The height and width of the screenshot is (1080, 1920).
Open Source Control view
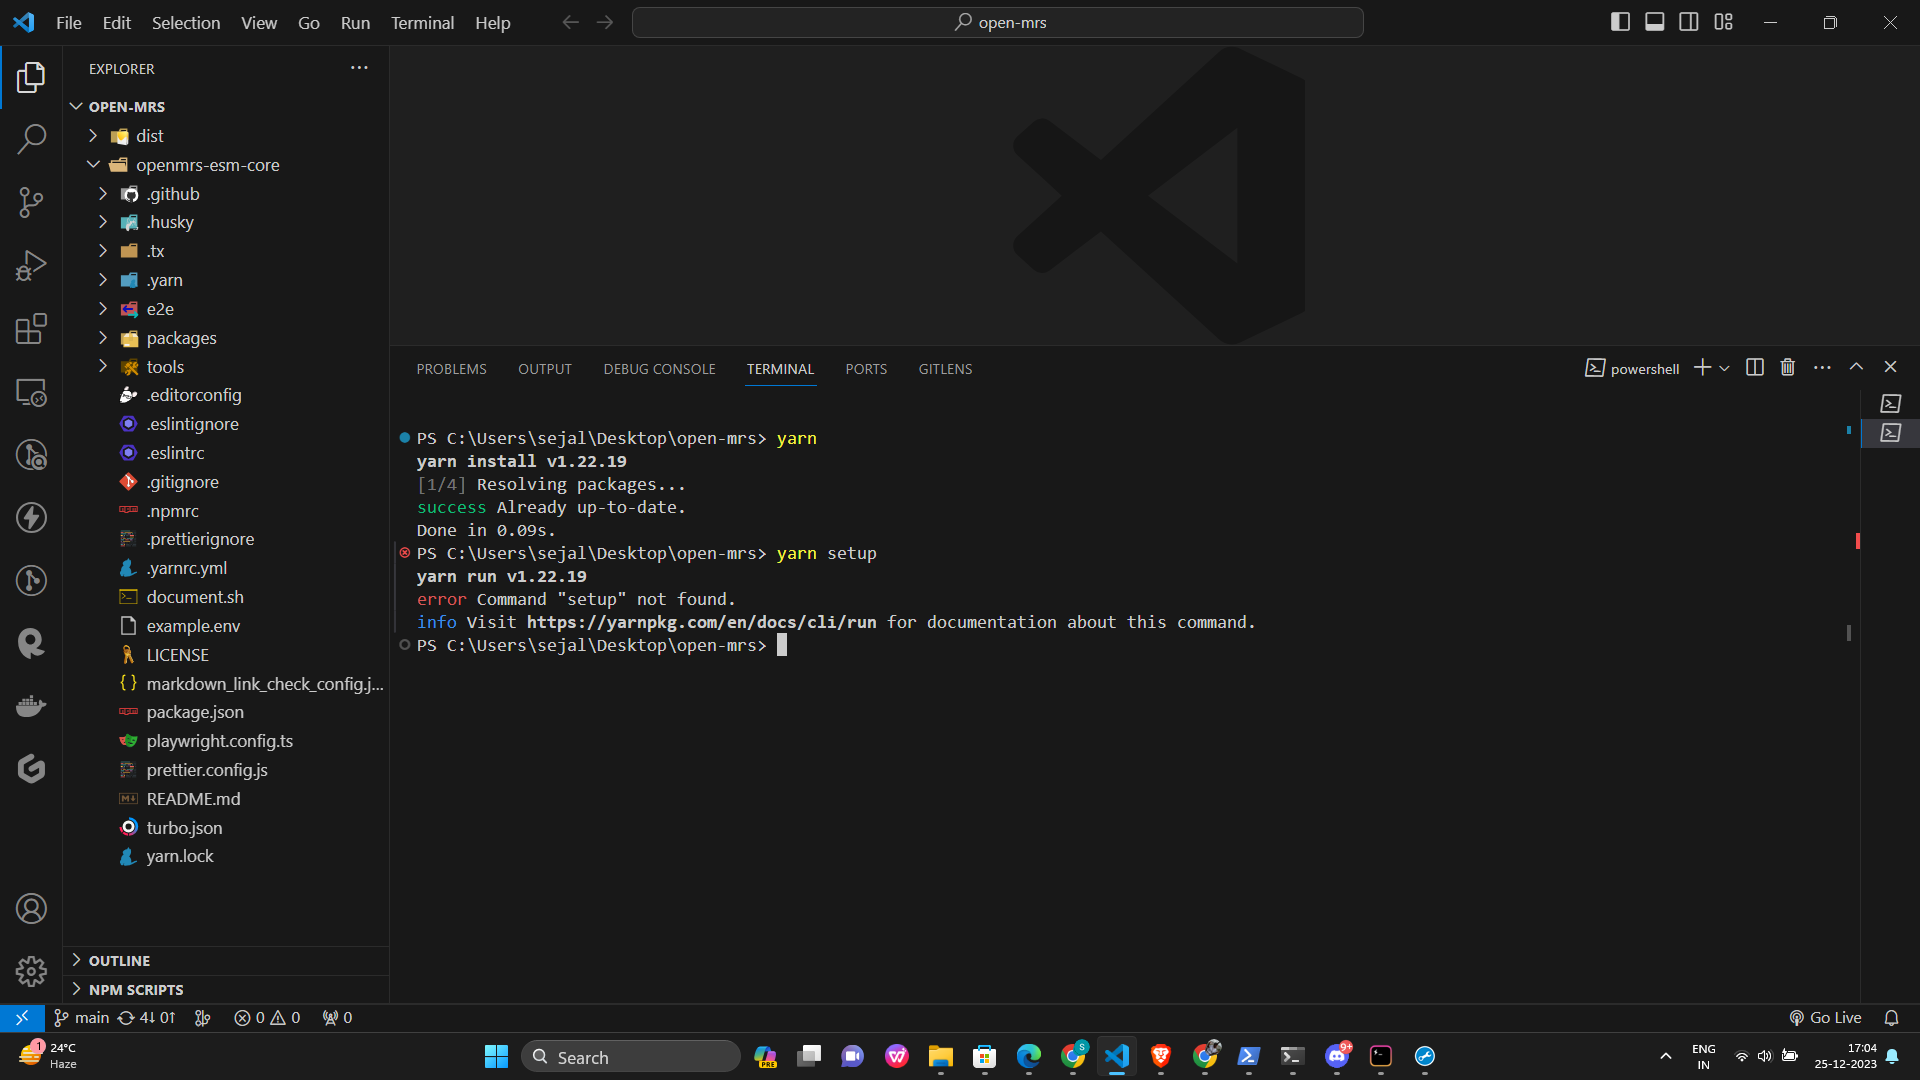[x=31, y=203]
